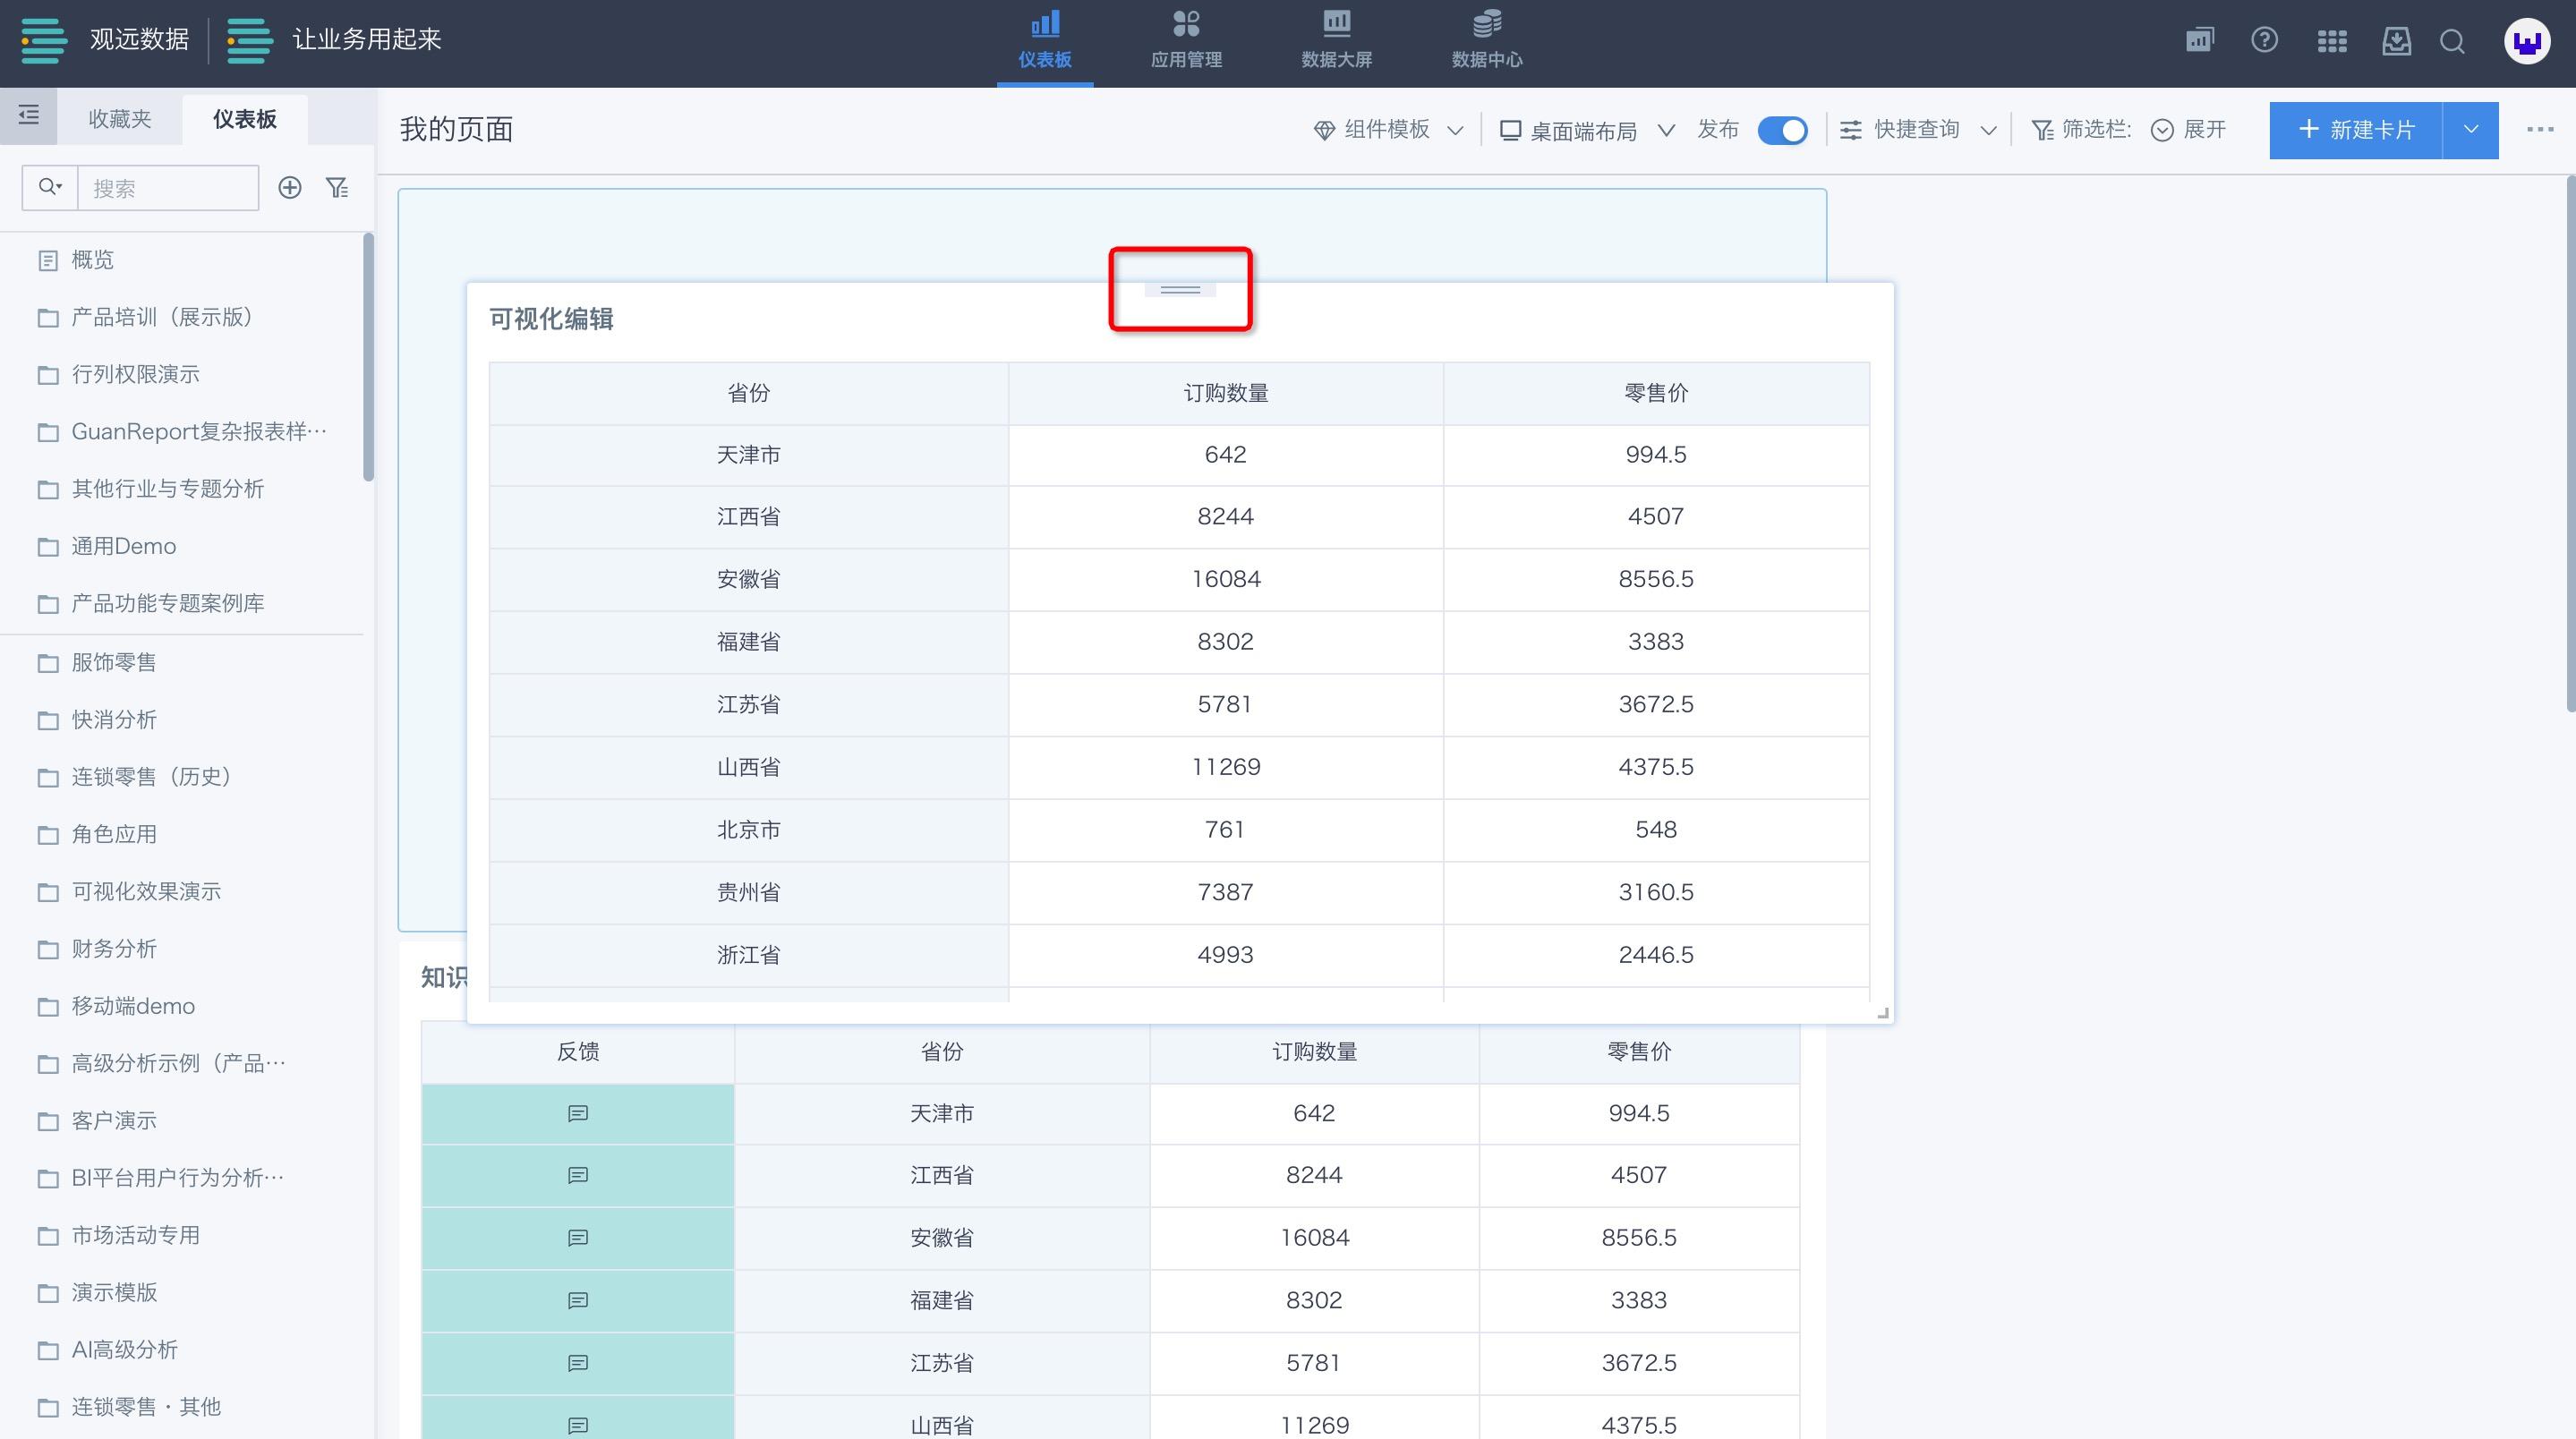This screenshot has height=1439, width=2576.
Task: Click the drag handle on 可视化编辑 card
Action: pos(1180,290)
